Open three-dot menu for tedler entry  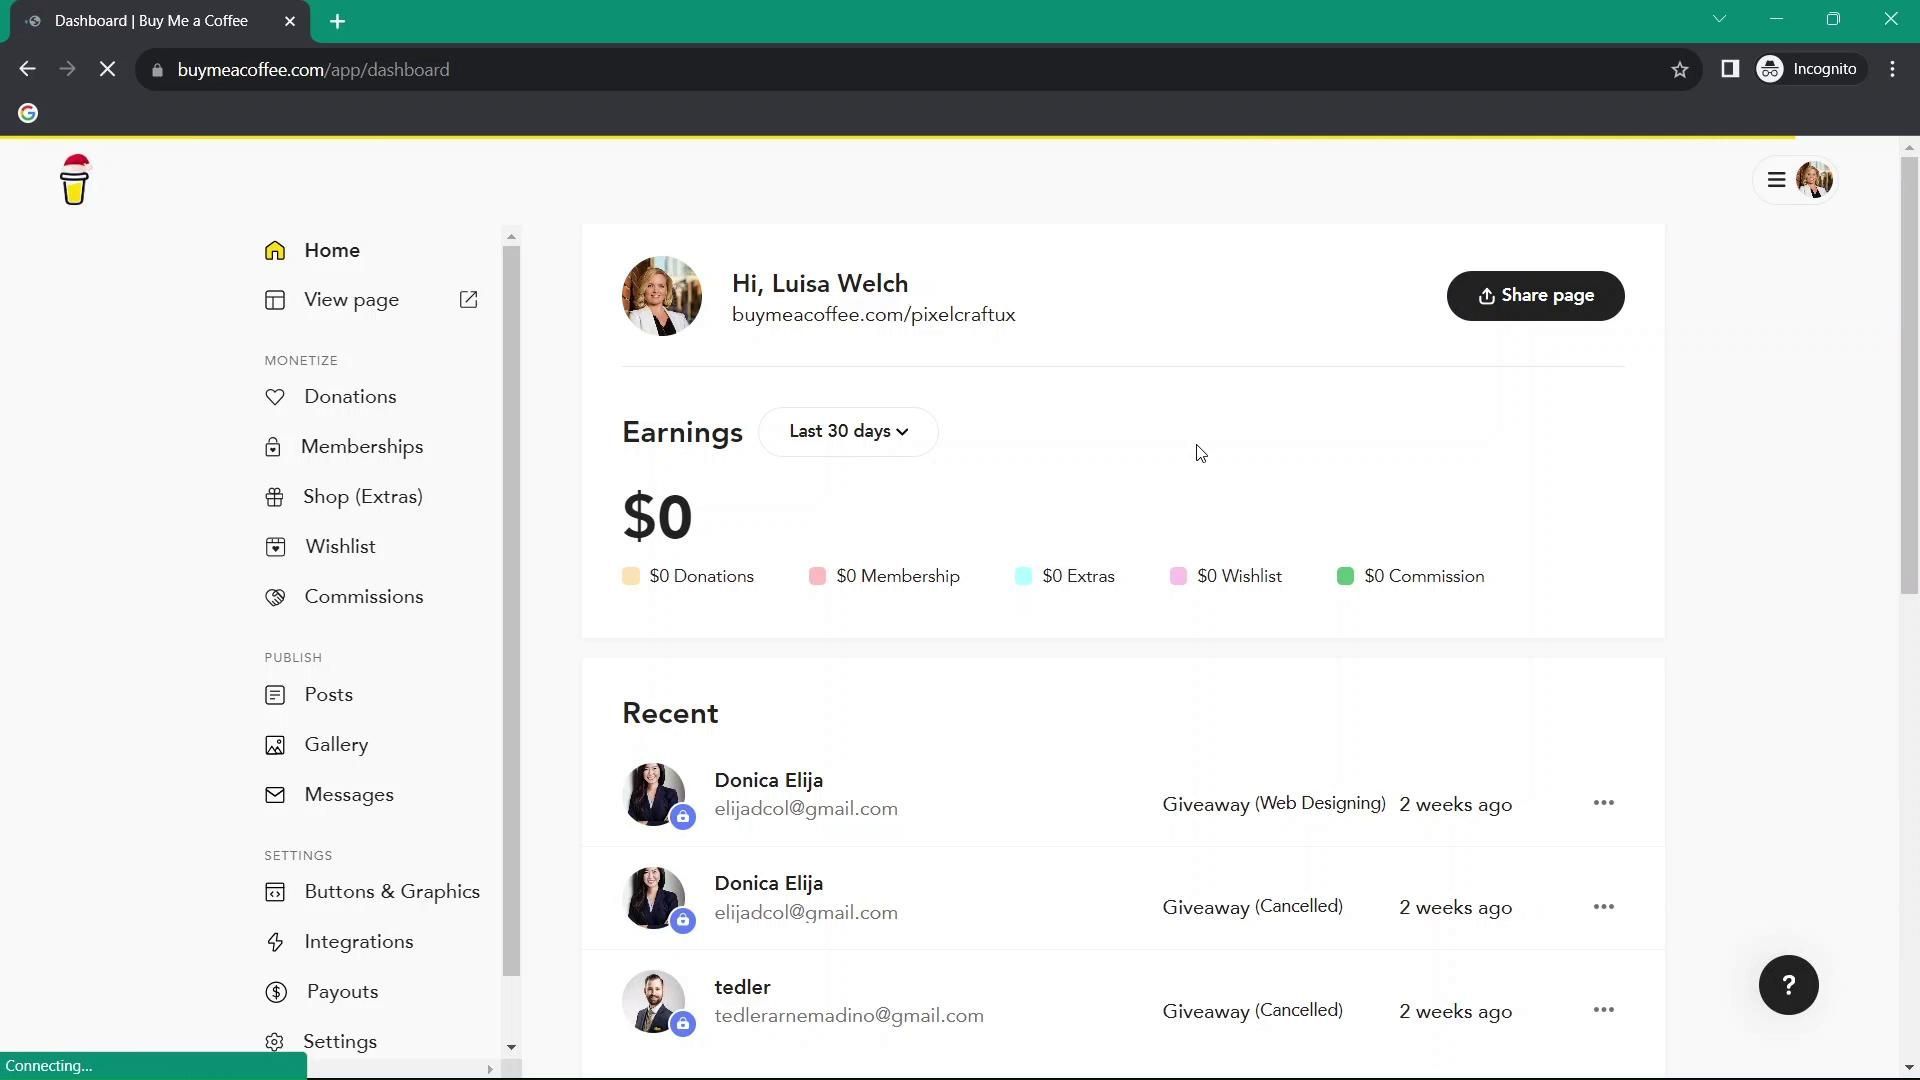coord(1603,1010)
